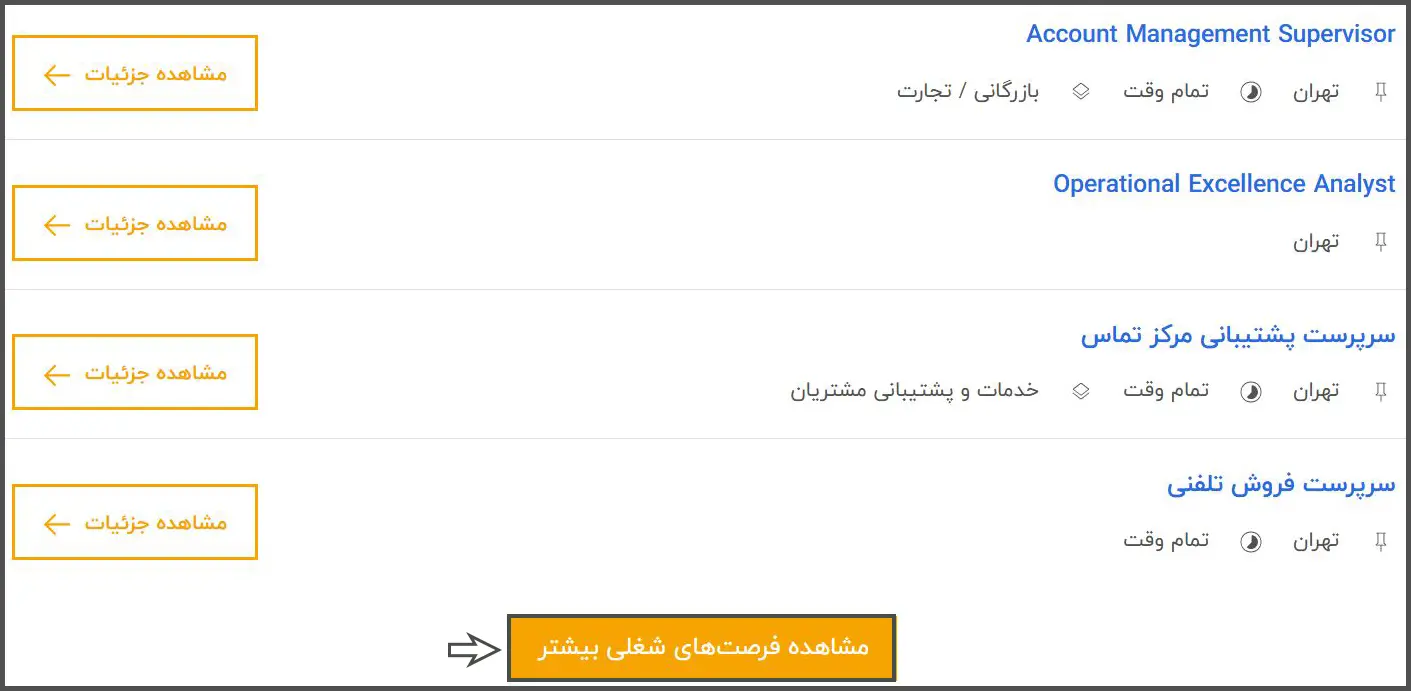Click the layers icon beside خدمات و پشتیبانی مشتریان
Image resolution: width=1411 pixels, height=691 pixels.
tap(1080, 392)
